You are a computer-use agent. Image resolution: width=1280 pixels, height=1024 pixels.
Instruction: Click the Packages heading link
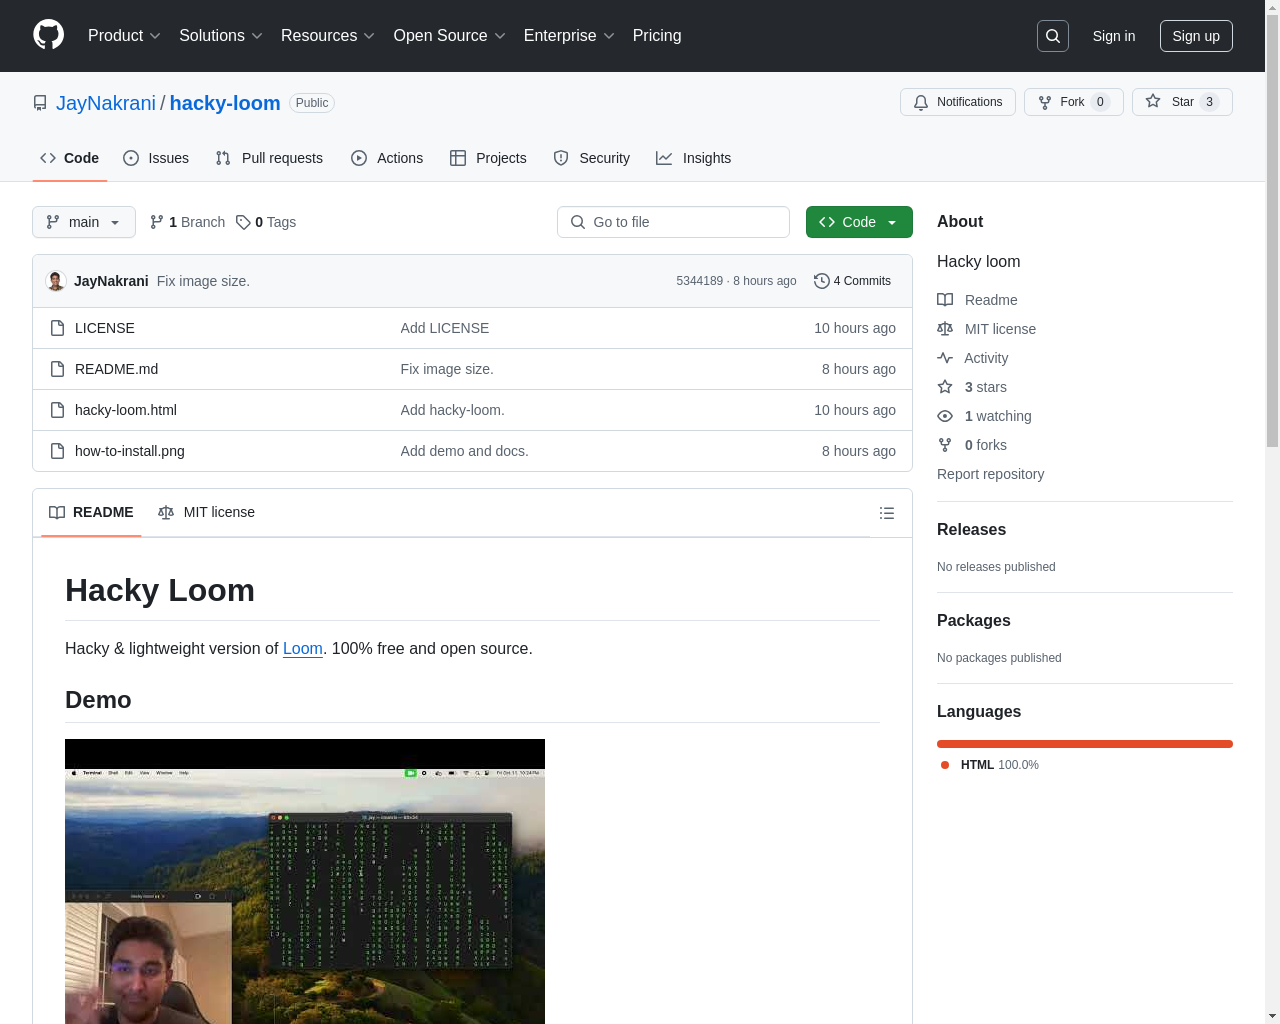974,621
